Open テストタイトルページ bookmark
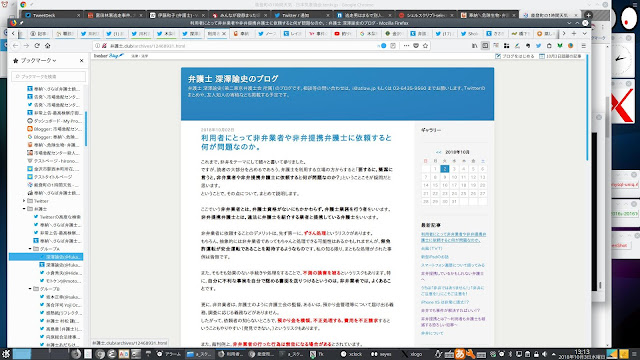Screen dimensions: 640x360 50,177
